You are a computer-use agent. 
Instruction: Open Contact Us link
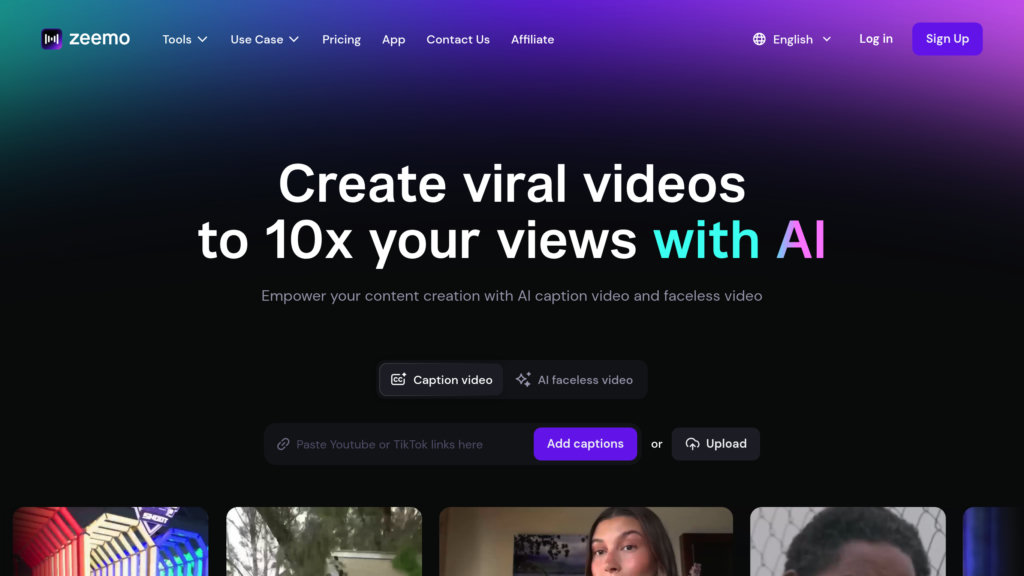458,39
